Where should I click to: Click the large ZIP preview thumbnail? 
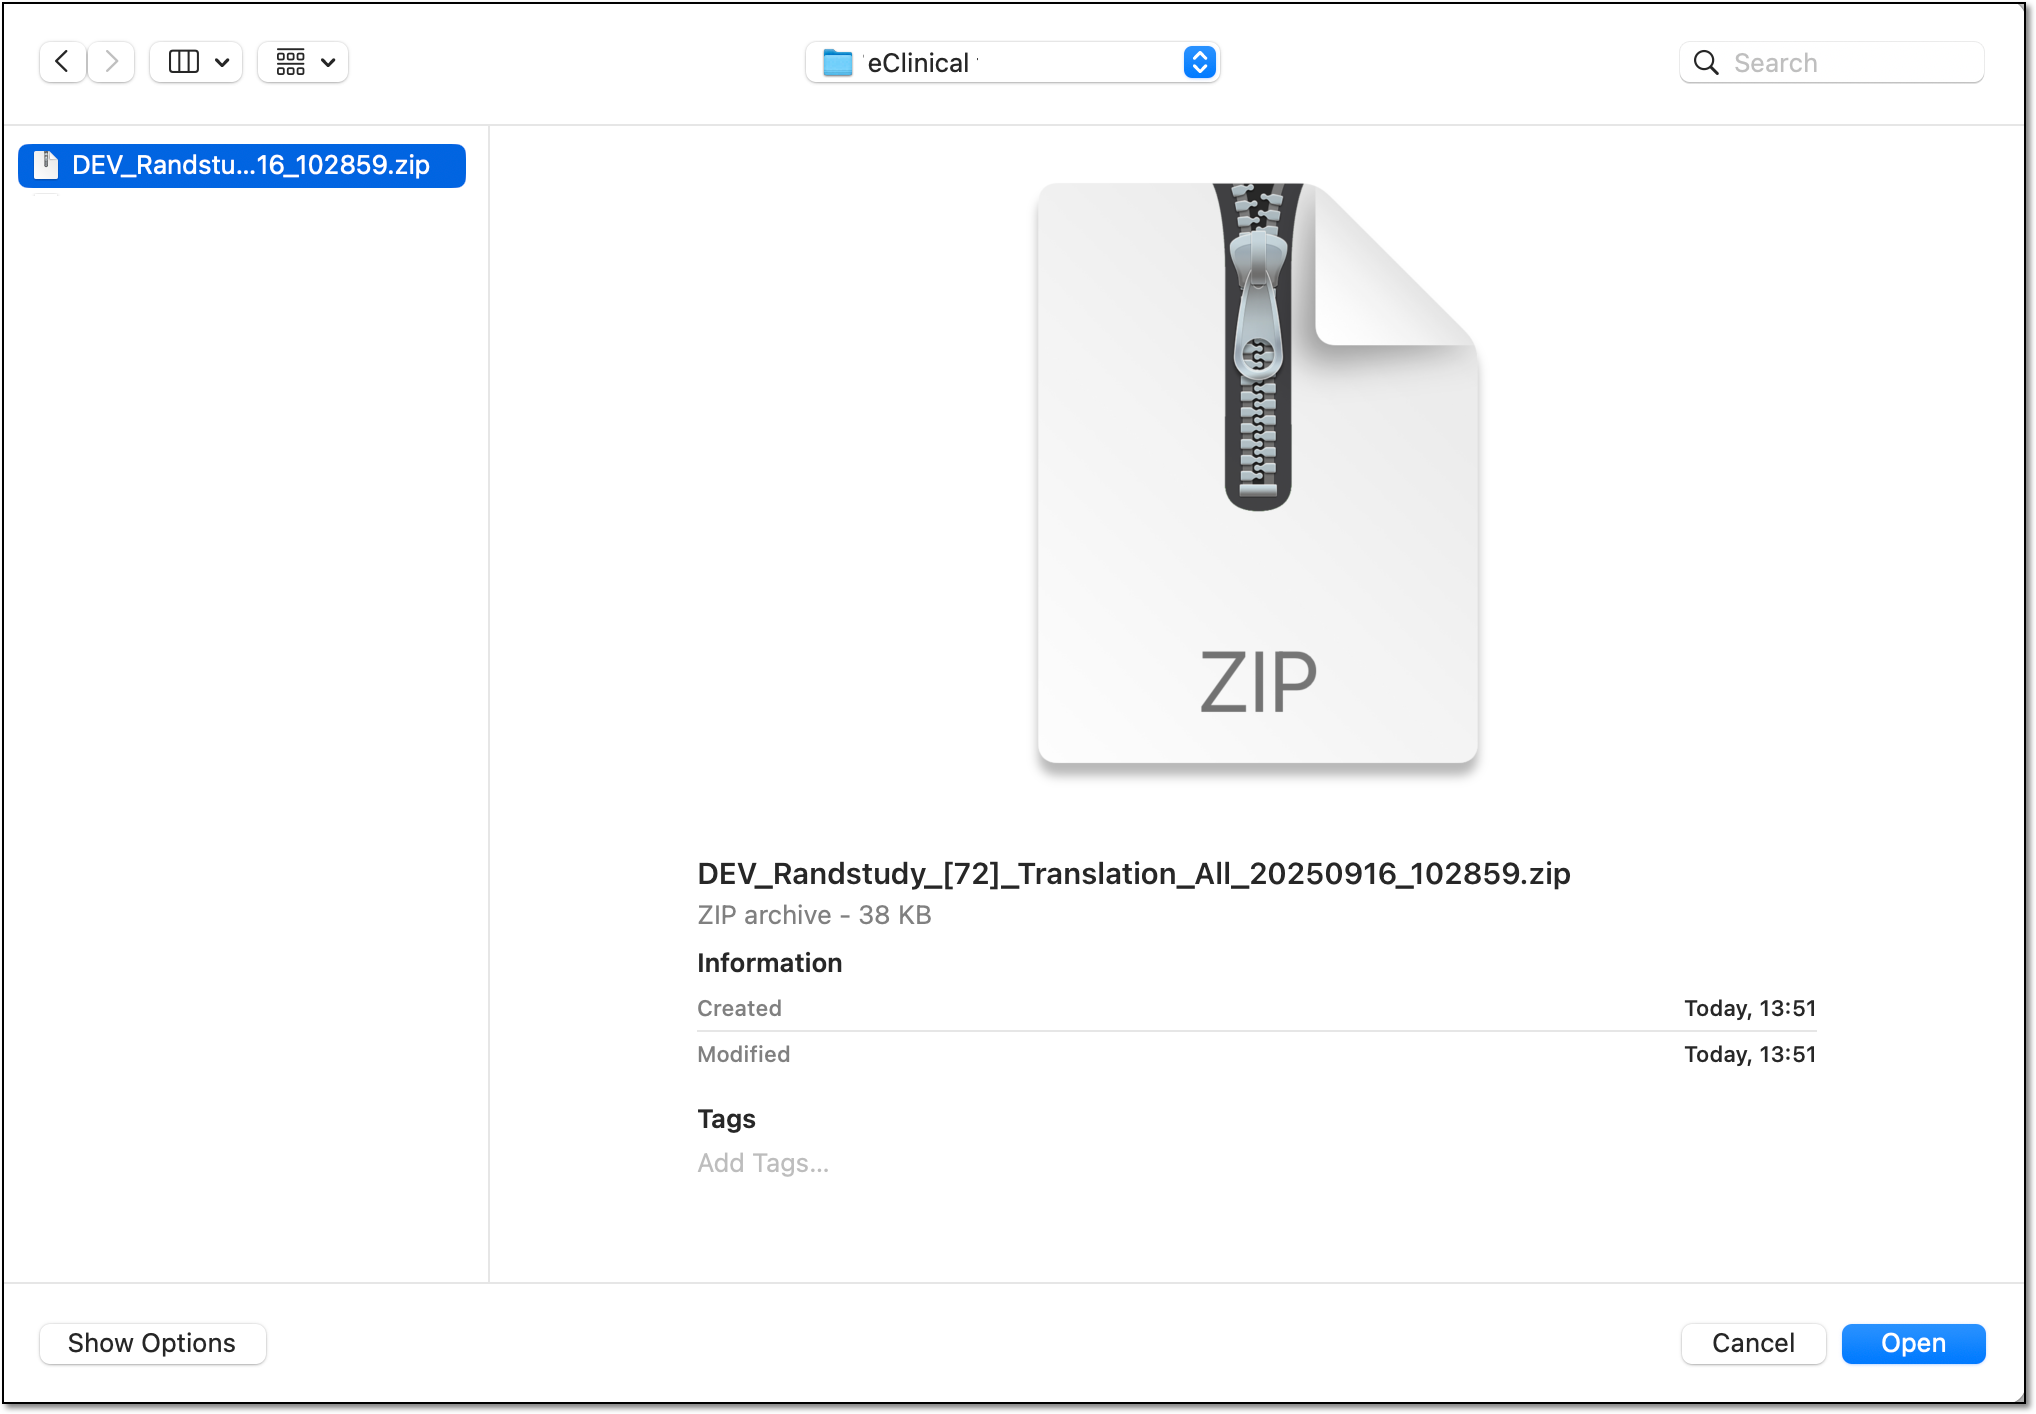pyautogui.click(x=1258, y=472)
